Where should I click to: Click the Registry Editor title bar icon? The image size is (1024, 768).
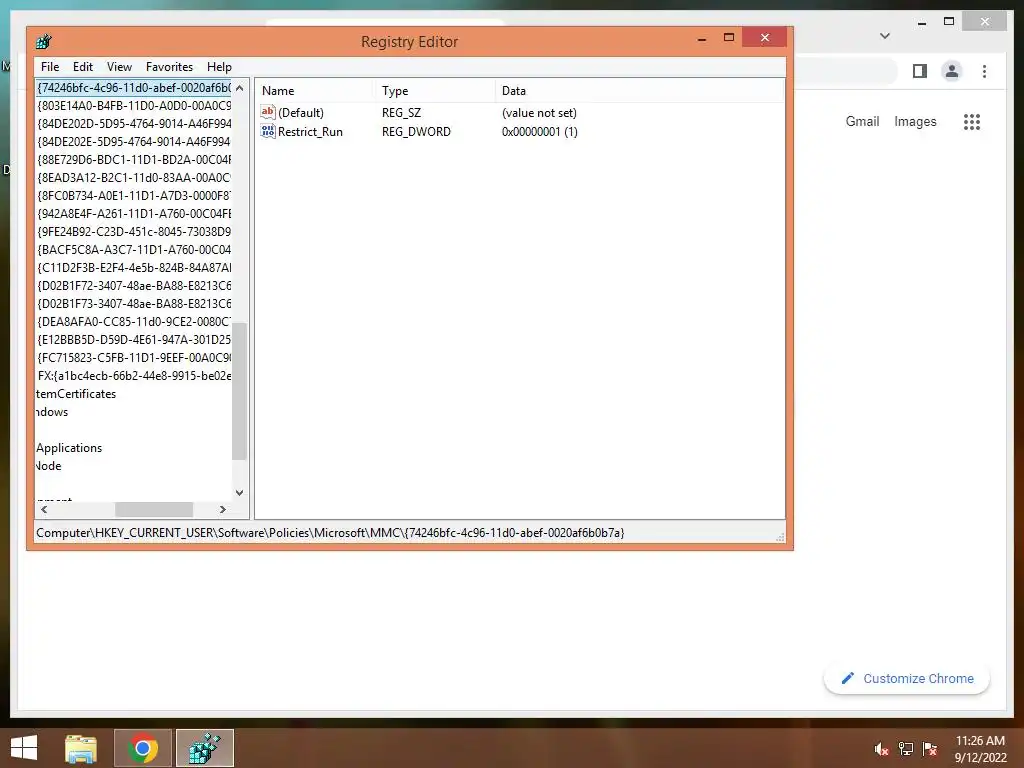tap(44, 42)
